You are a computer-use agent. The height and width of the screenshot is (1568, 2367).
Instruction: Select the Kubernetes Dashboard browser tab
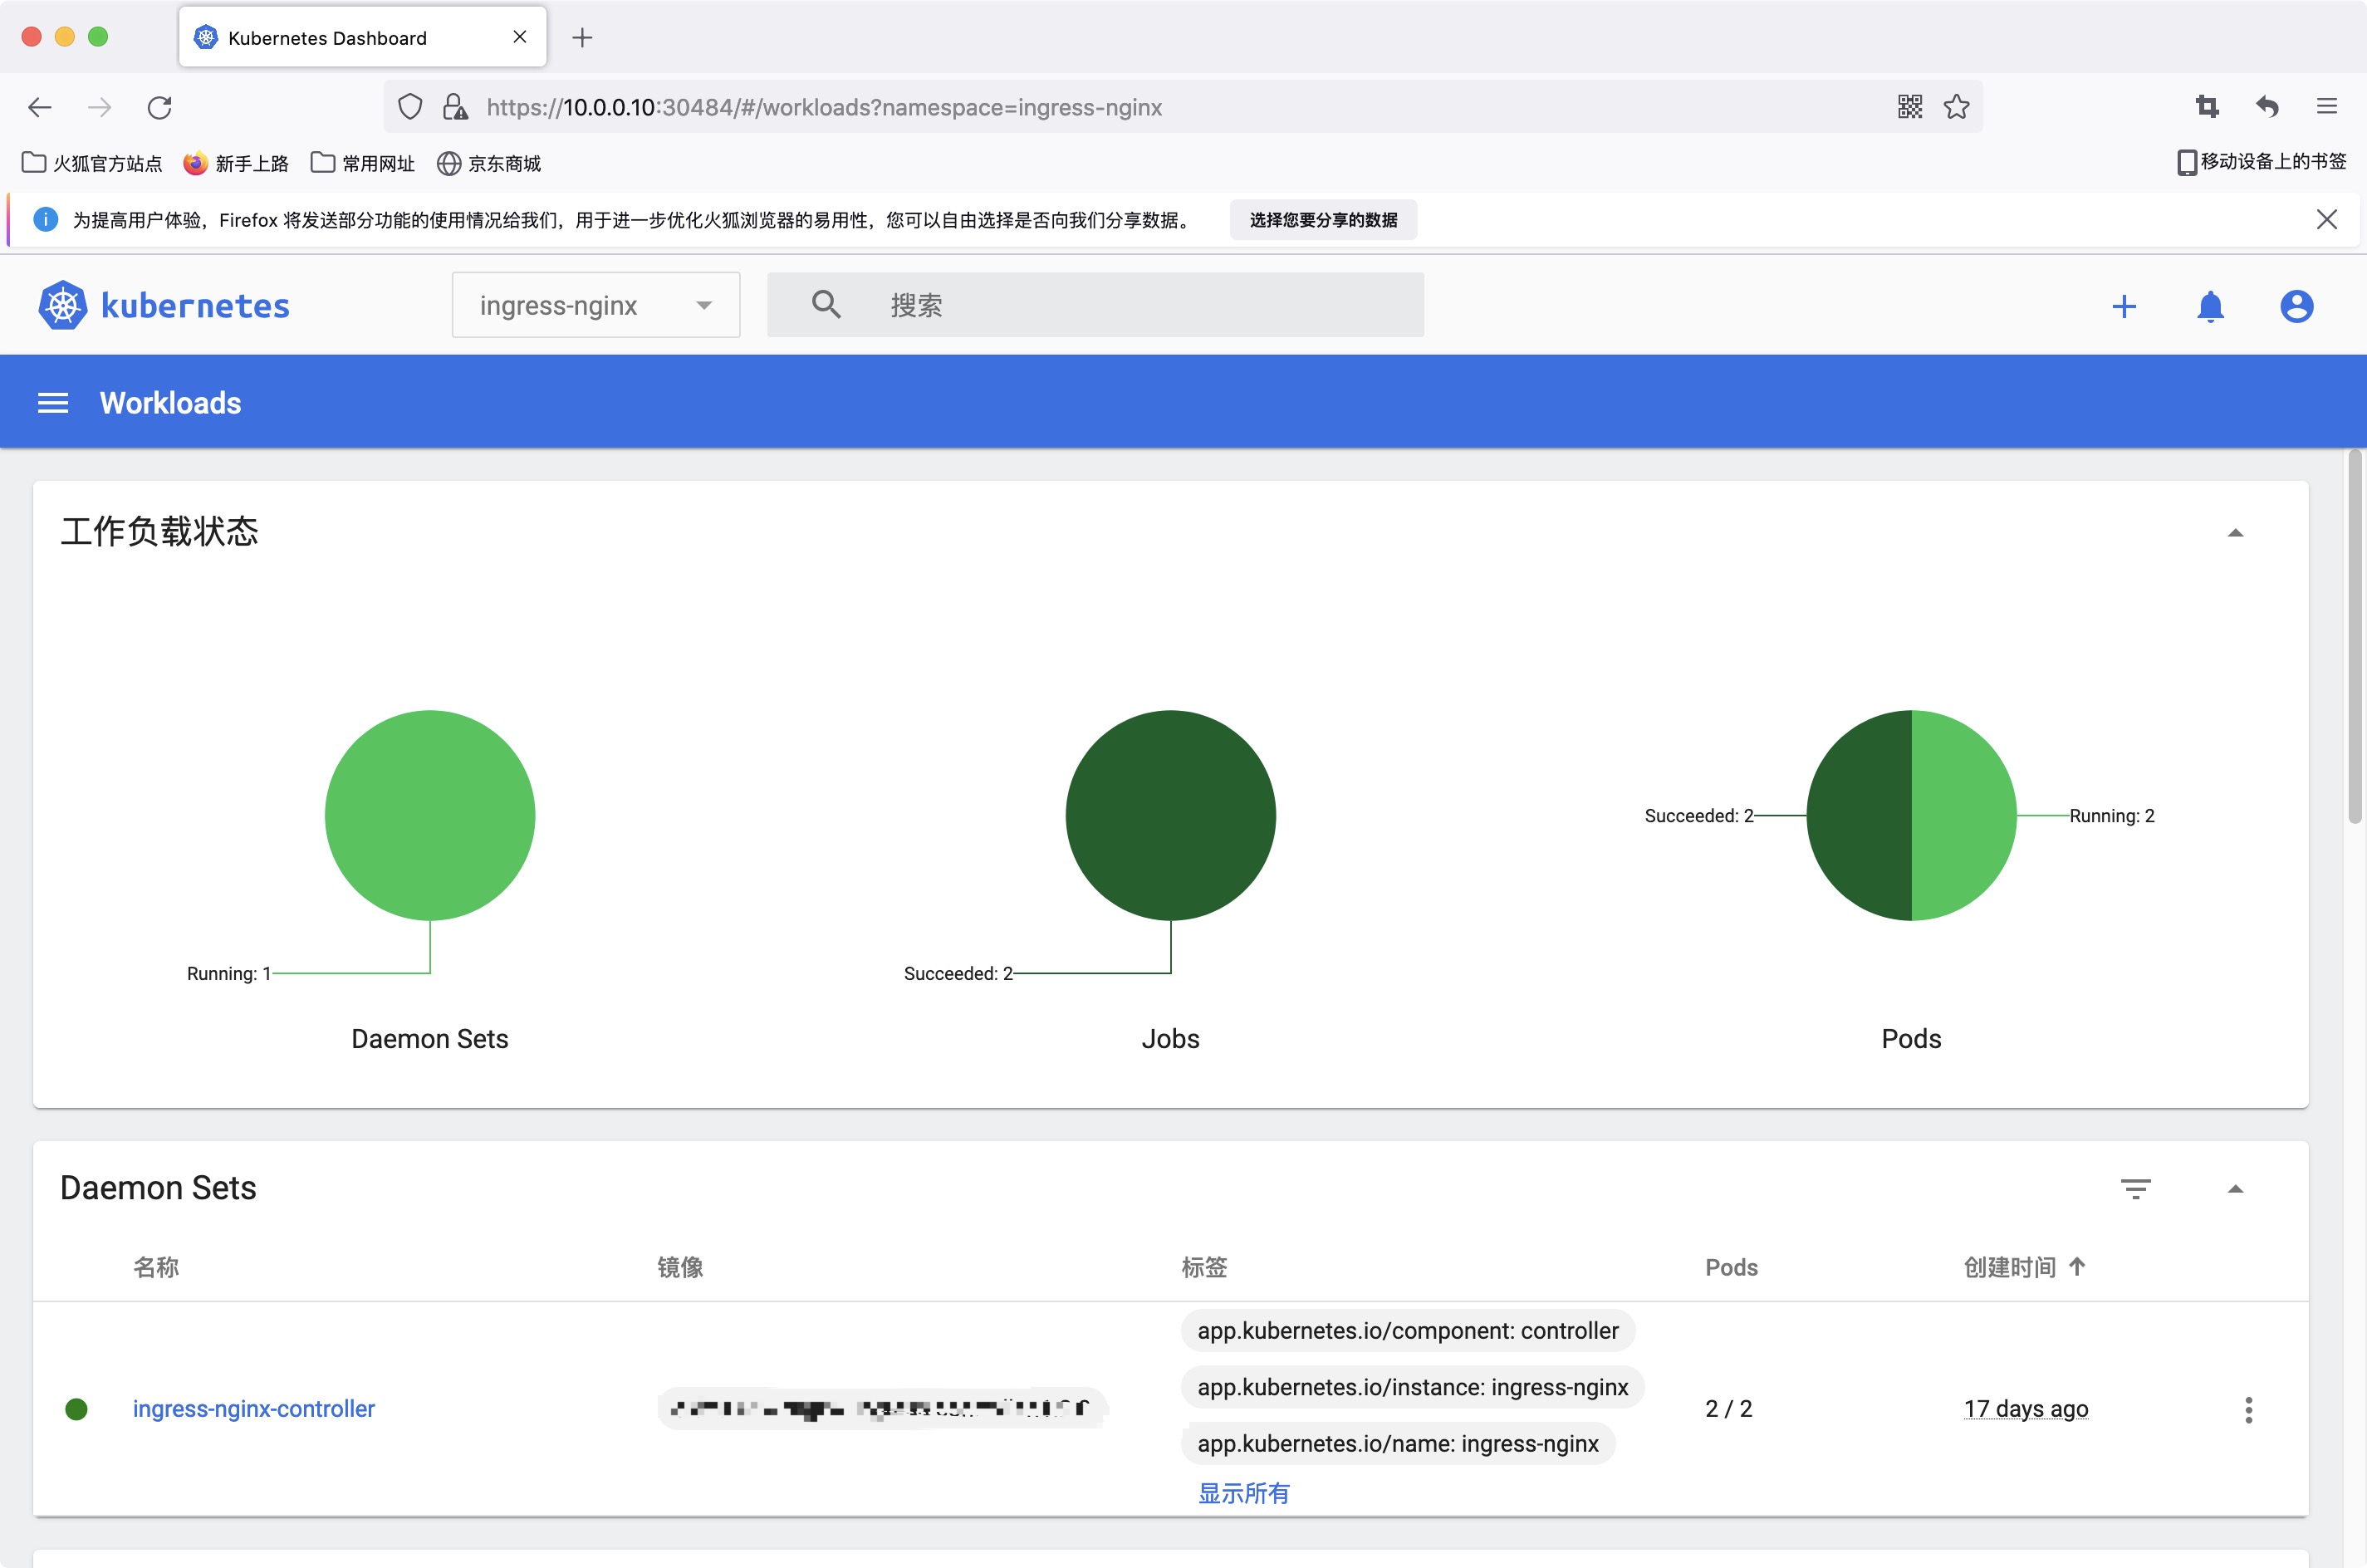tap(362, 37)
